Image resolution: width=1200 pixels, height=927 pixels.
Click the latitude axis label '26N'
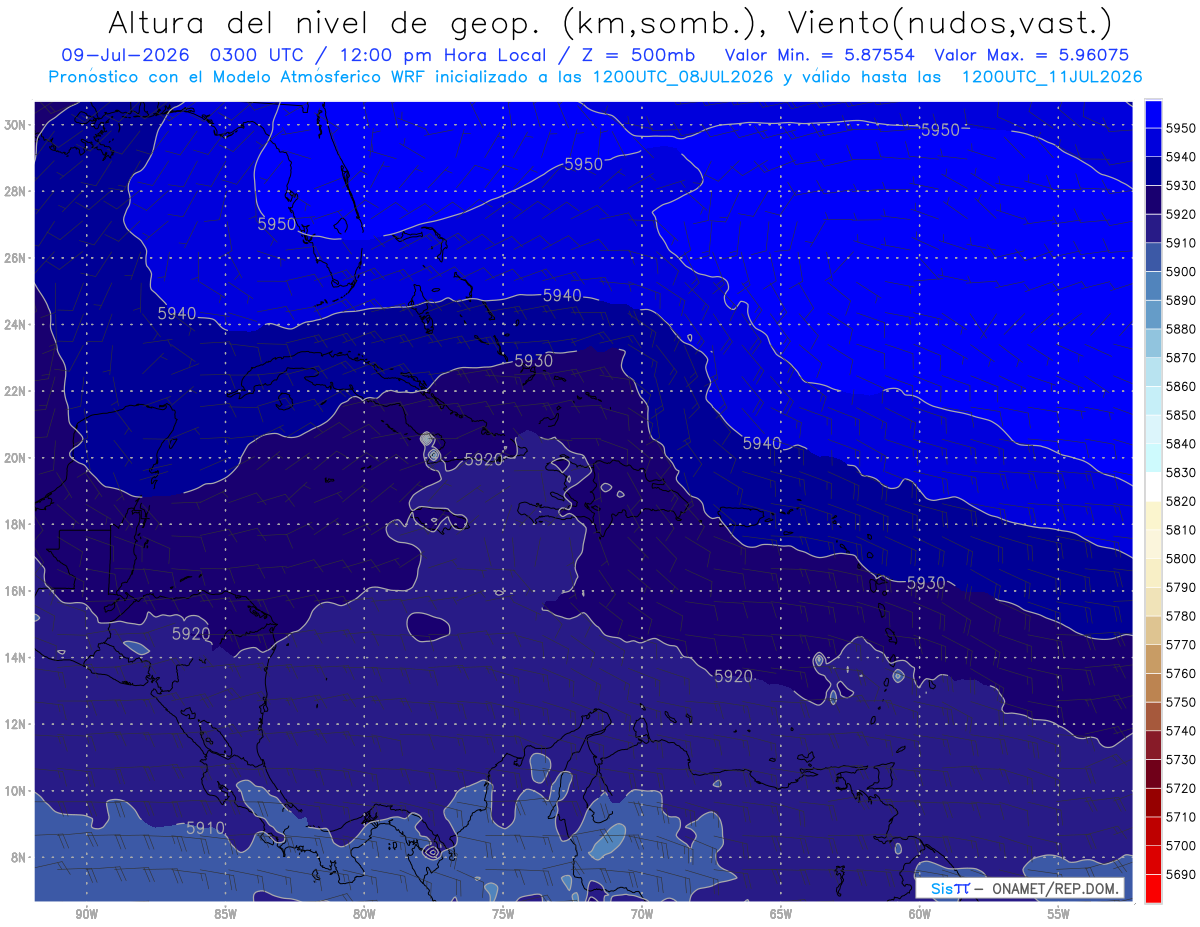point(16,258)
